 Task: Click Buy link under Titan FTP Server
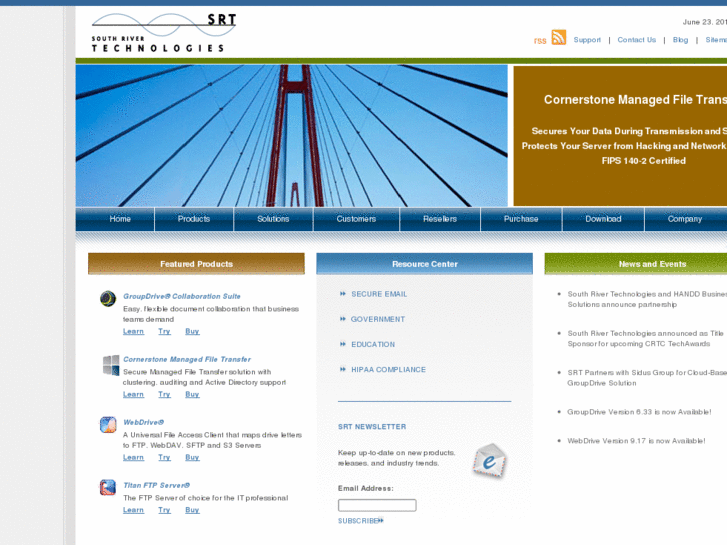192,510
